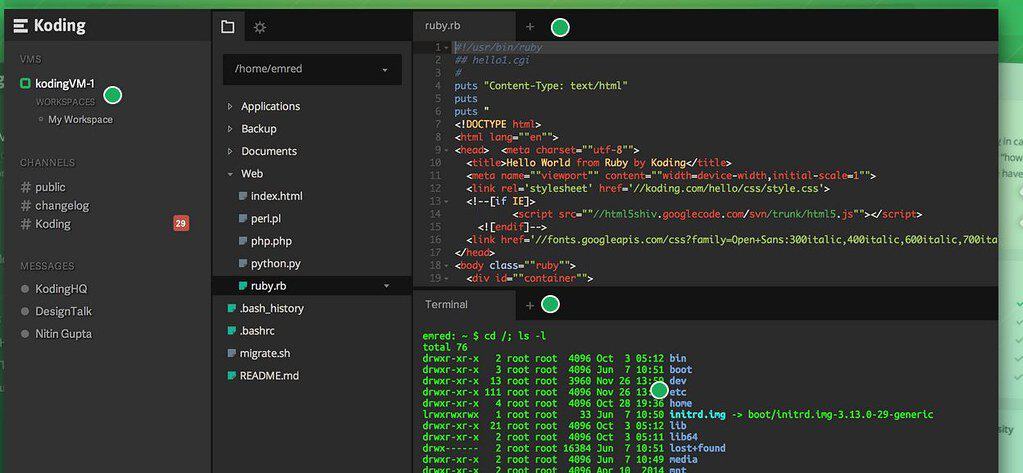Click the .bashrc file icon
This screenshot has width=1023, height=473.
tap(232, 331)
